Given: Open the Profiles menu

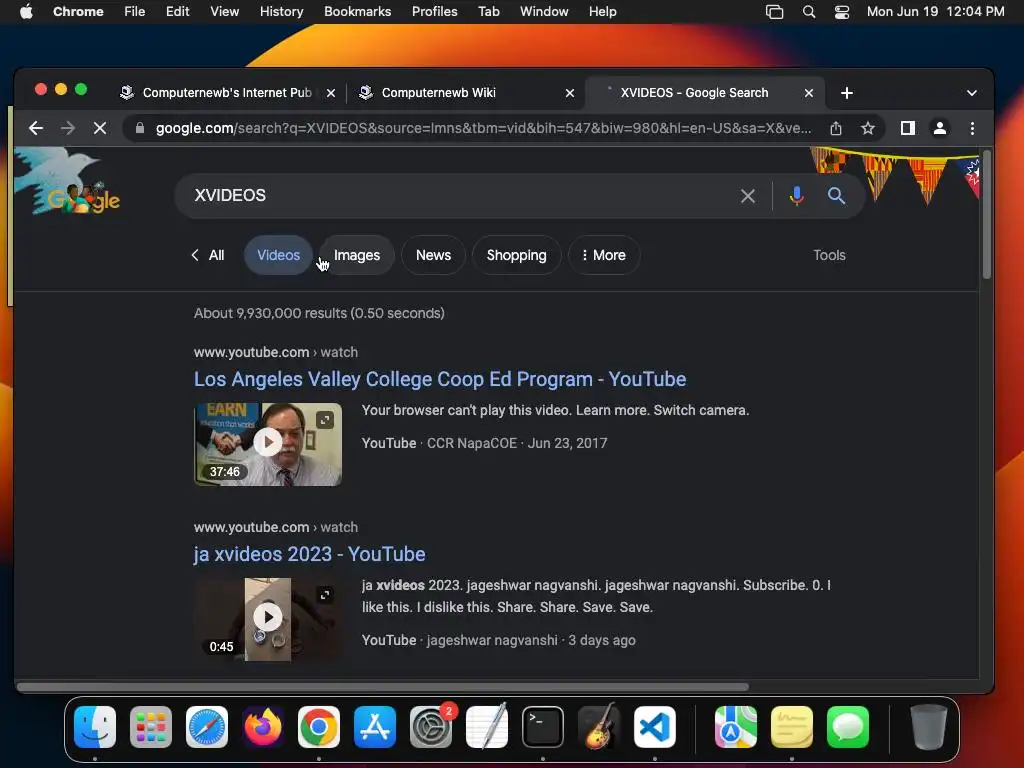Looking at the screenshot, I should (434, 12).
